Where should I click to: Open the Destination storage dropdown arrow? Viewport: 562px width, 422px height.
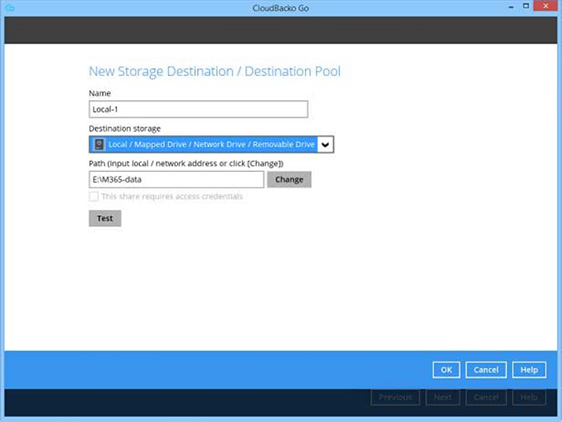[x=325, y=144]
